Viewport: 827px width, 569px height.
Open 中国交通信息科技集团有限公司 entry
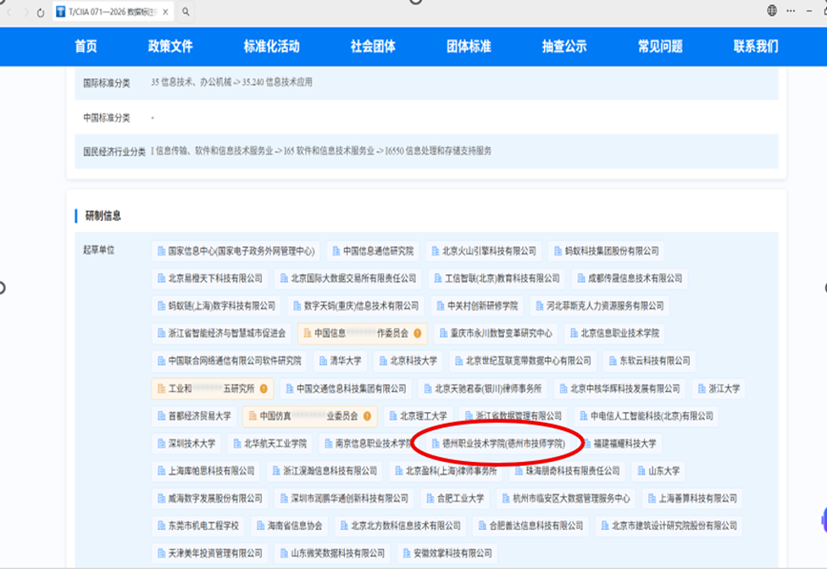(x=346, y=389)
